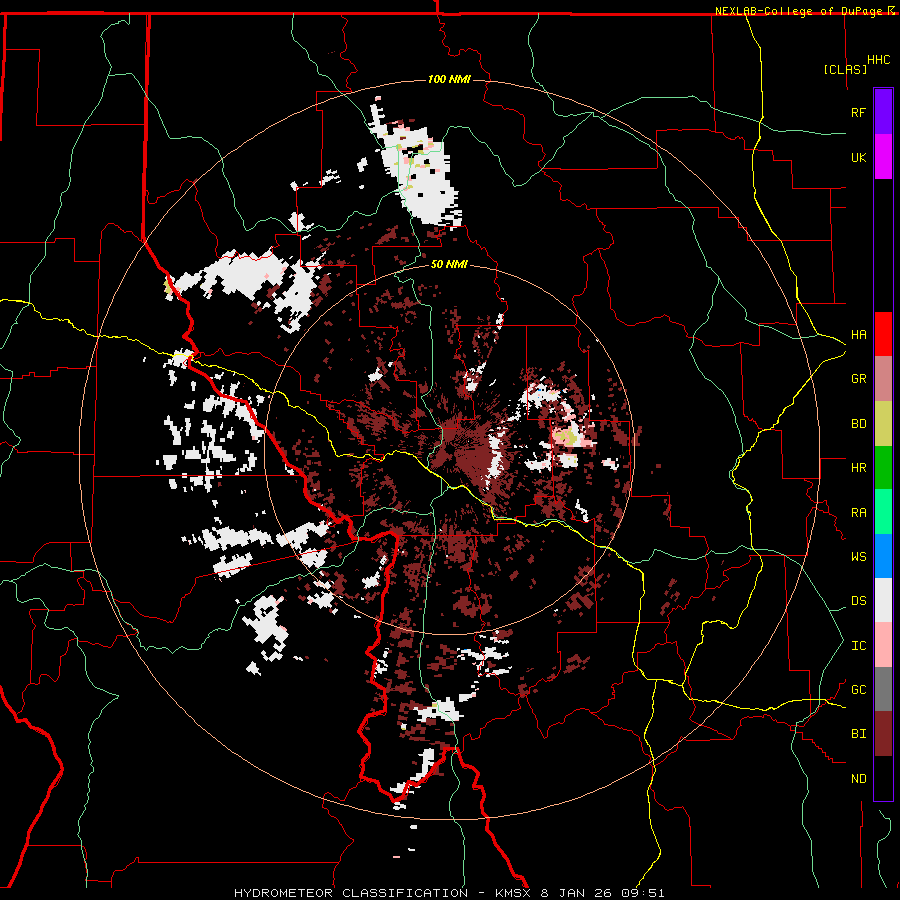
Task: Click the IC legend label
Action: [858, 646]
